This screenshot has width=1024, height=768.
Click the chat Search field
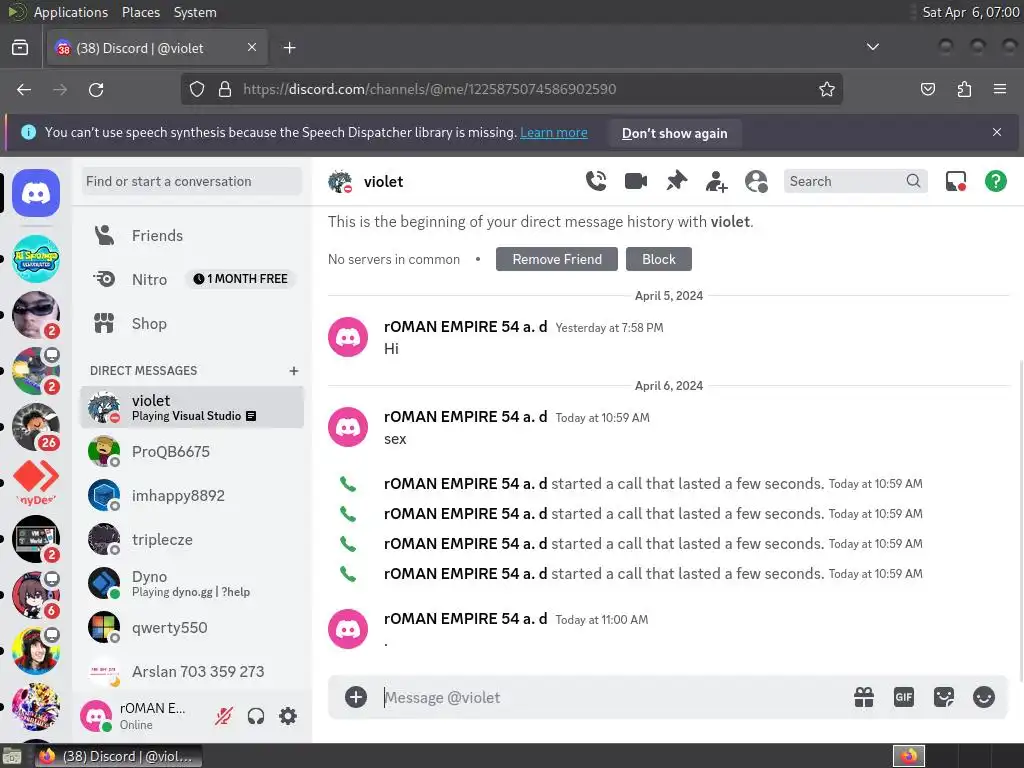click(x=855, y=181)
